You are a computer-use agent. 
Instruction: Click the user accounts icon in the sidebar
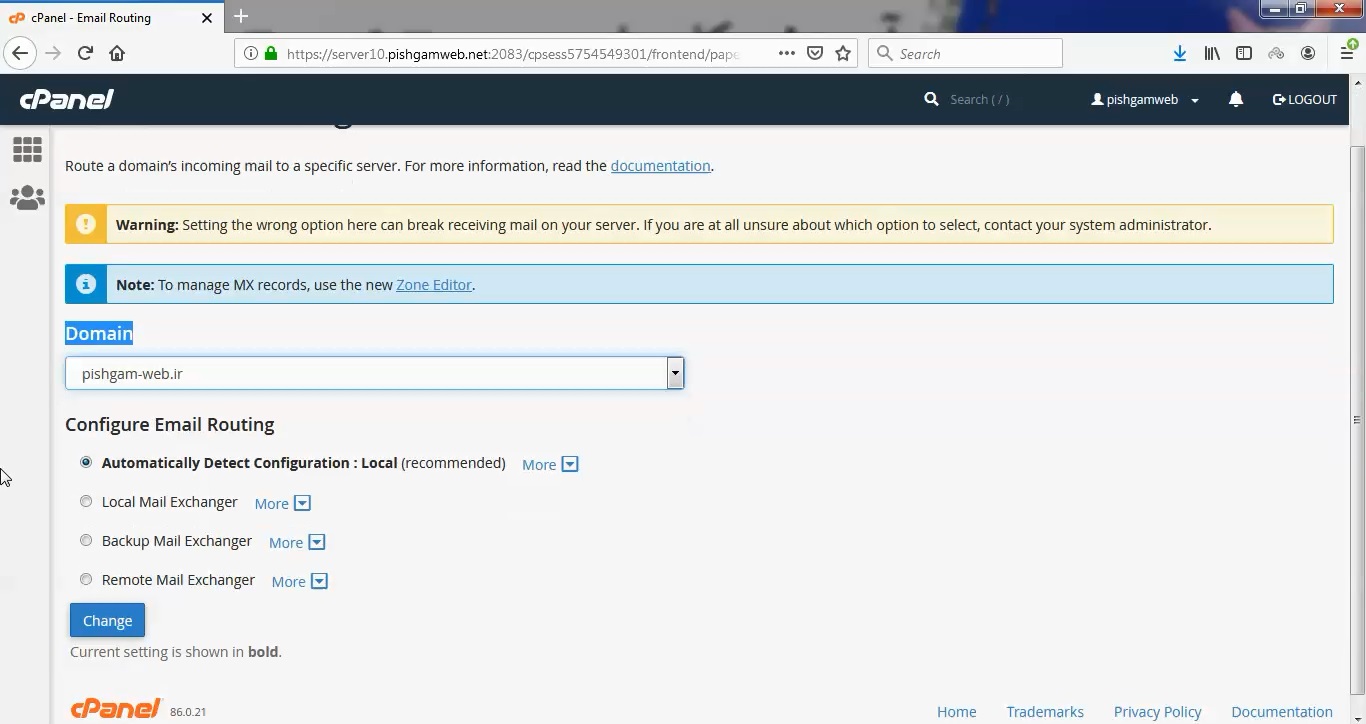coord(27,197)
